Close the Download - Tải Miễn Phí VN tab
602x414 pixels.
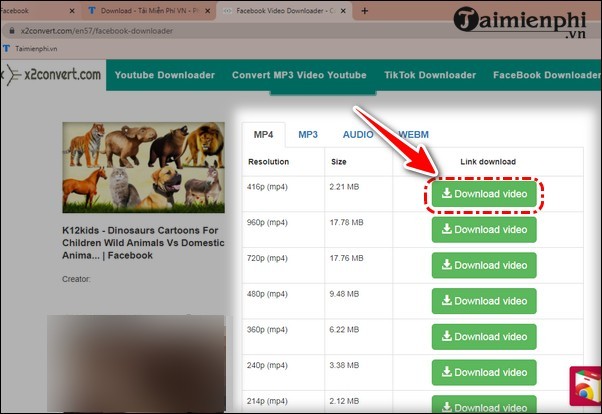coord(207,11)
